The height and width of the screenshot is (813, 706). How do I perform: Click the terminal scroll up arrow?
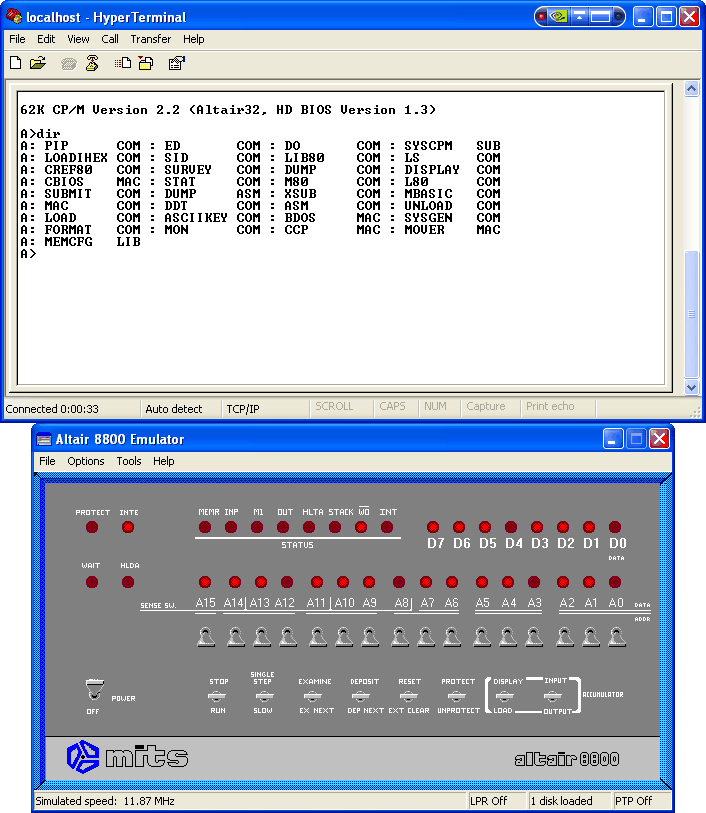click(x=691, y=89)
